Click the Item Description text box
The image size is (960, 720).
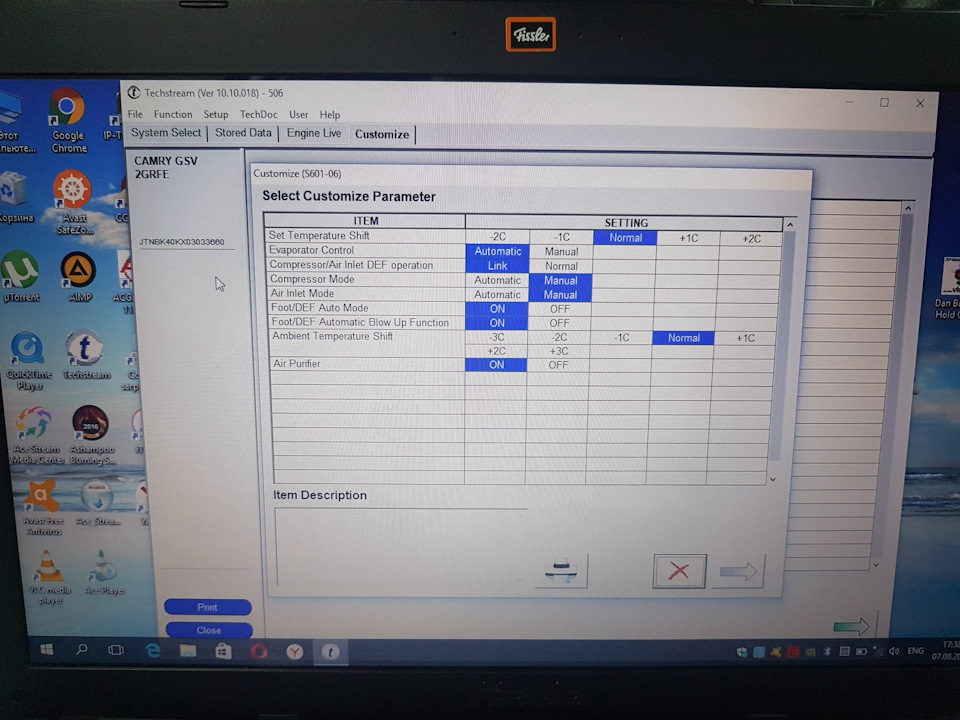click(399, 546)
